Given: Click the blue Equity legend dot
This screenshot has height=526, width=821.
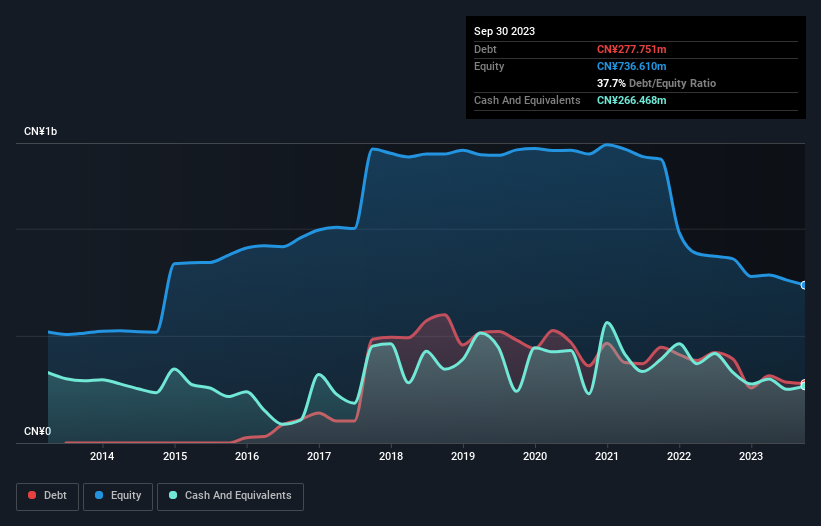Looking at the screenshot, I should [x=99, y=495].
